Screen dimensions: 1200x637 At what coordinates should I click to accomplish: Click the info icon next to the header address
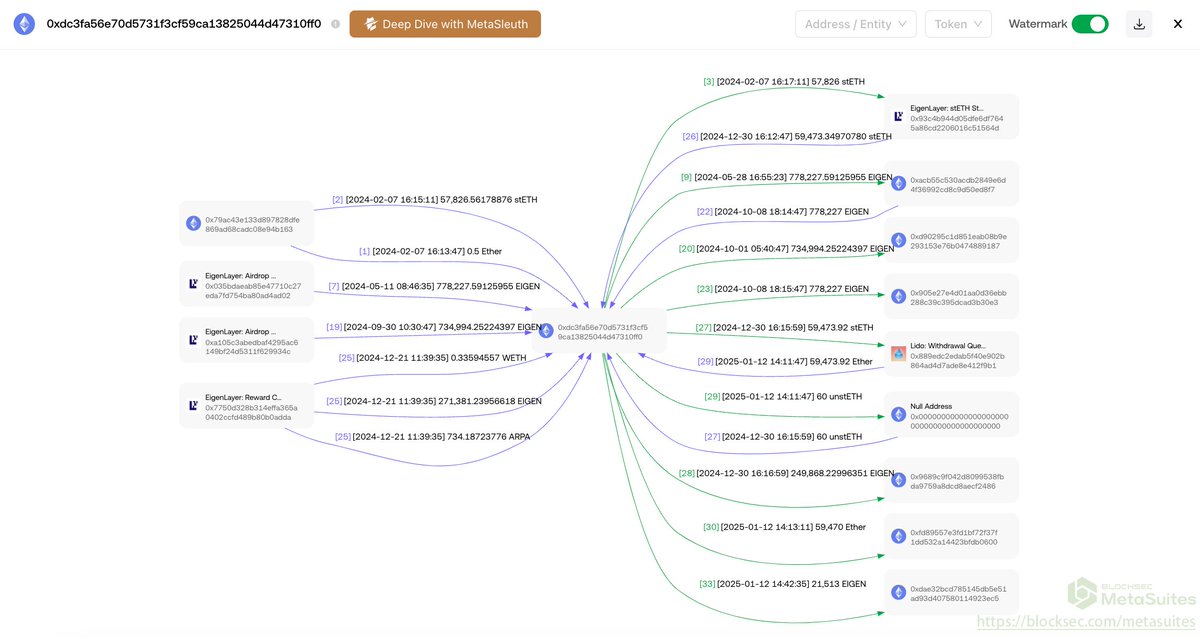click(335, 24)
